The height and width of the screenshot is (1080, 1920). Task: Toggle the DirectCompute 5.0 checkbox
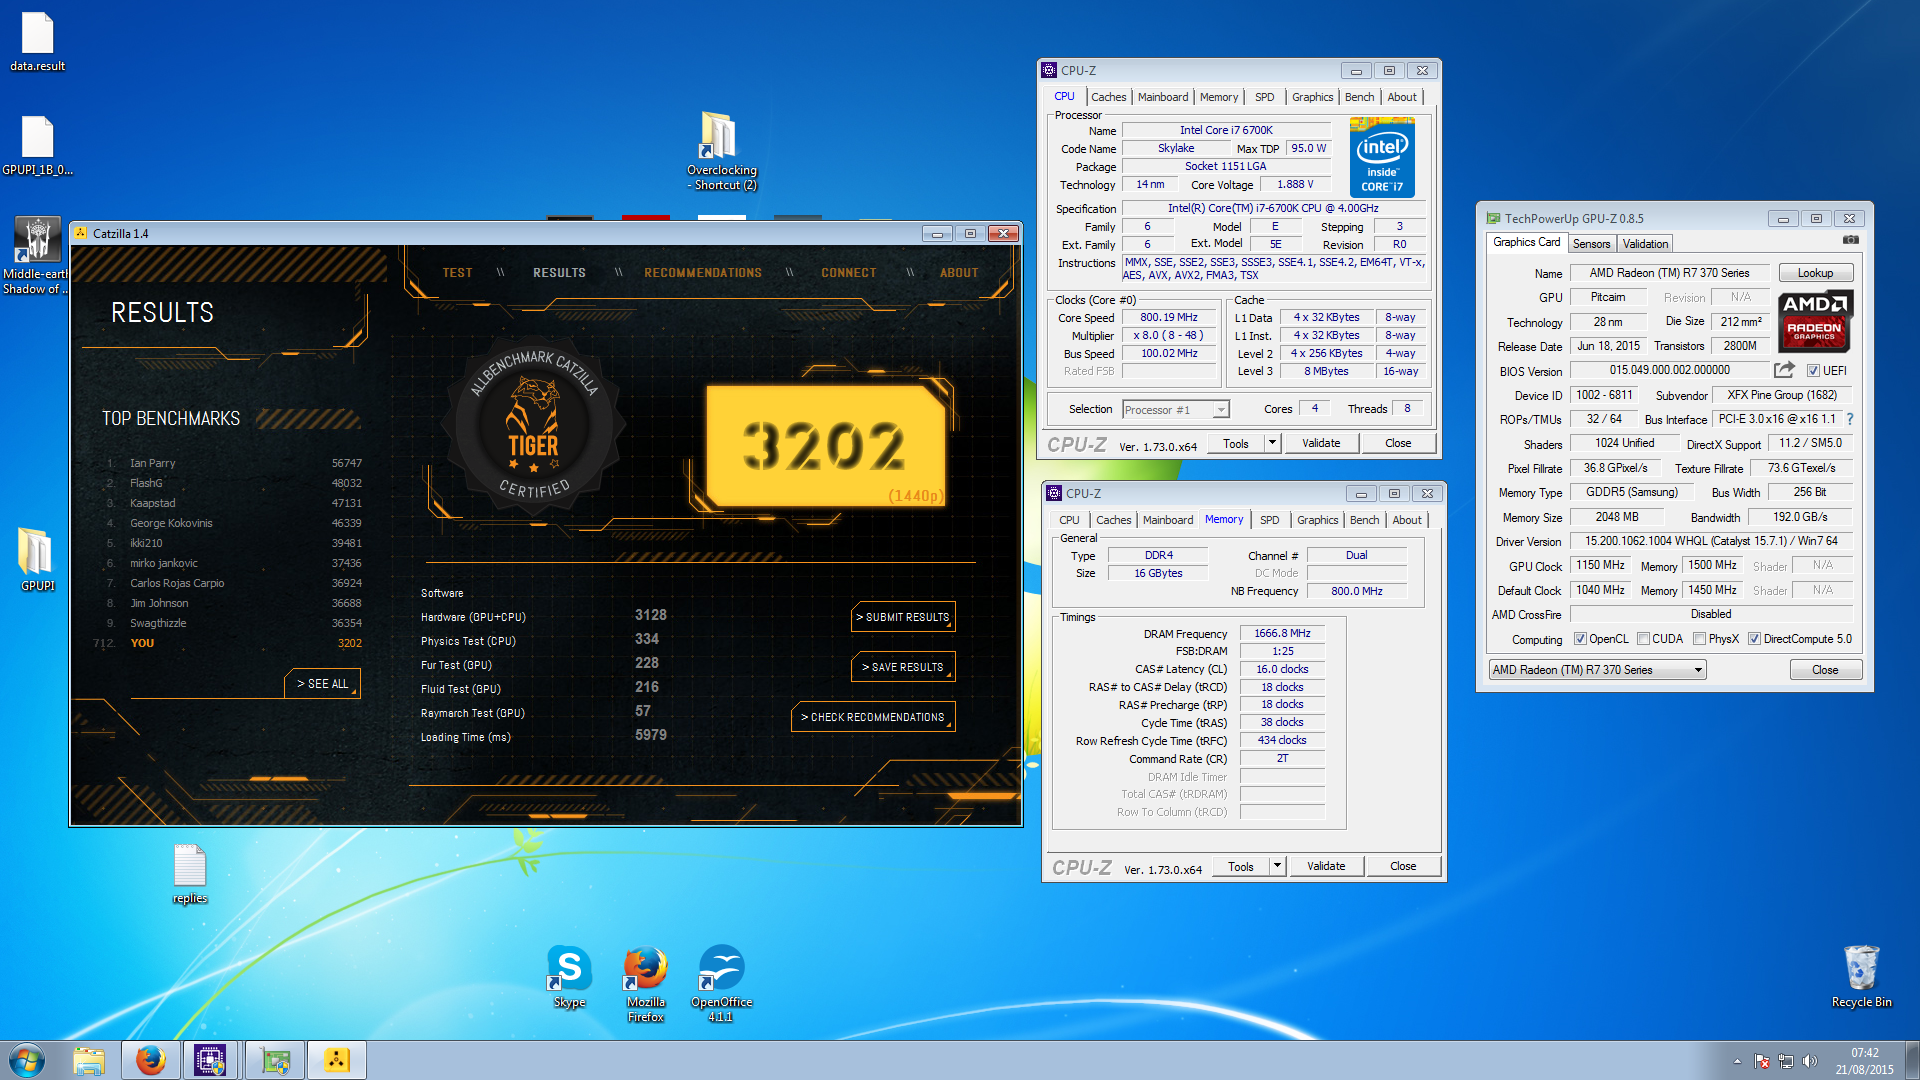tap(1754, 639)
